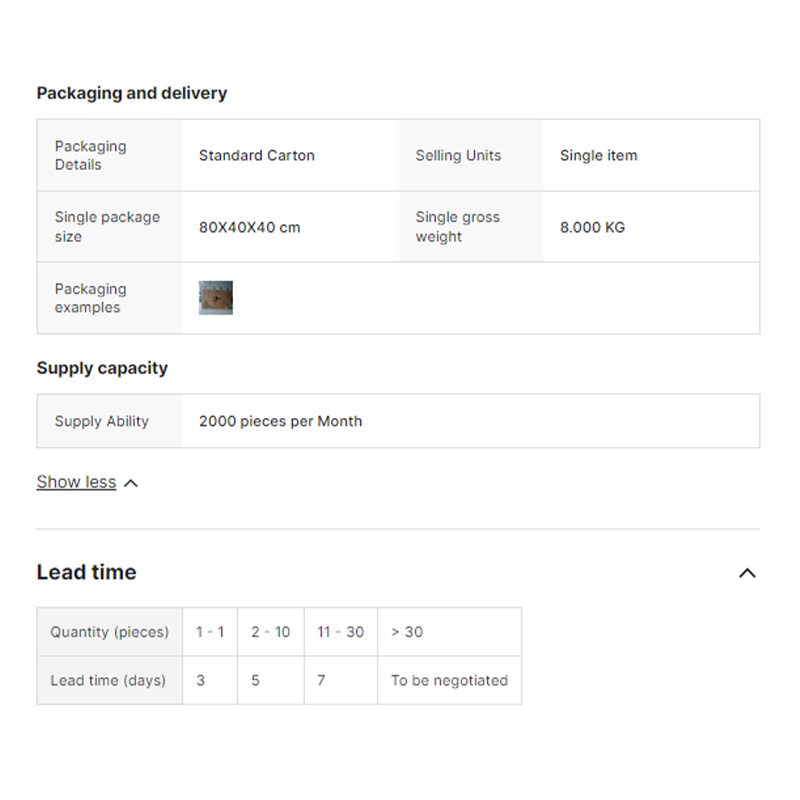Select the 2000 pieces per Month text
Image resolution: width=800 pixels, height=800 pixels.
281,421
